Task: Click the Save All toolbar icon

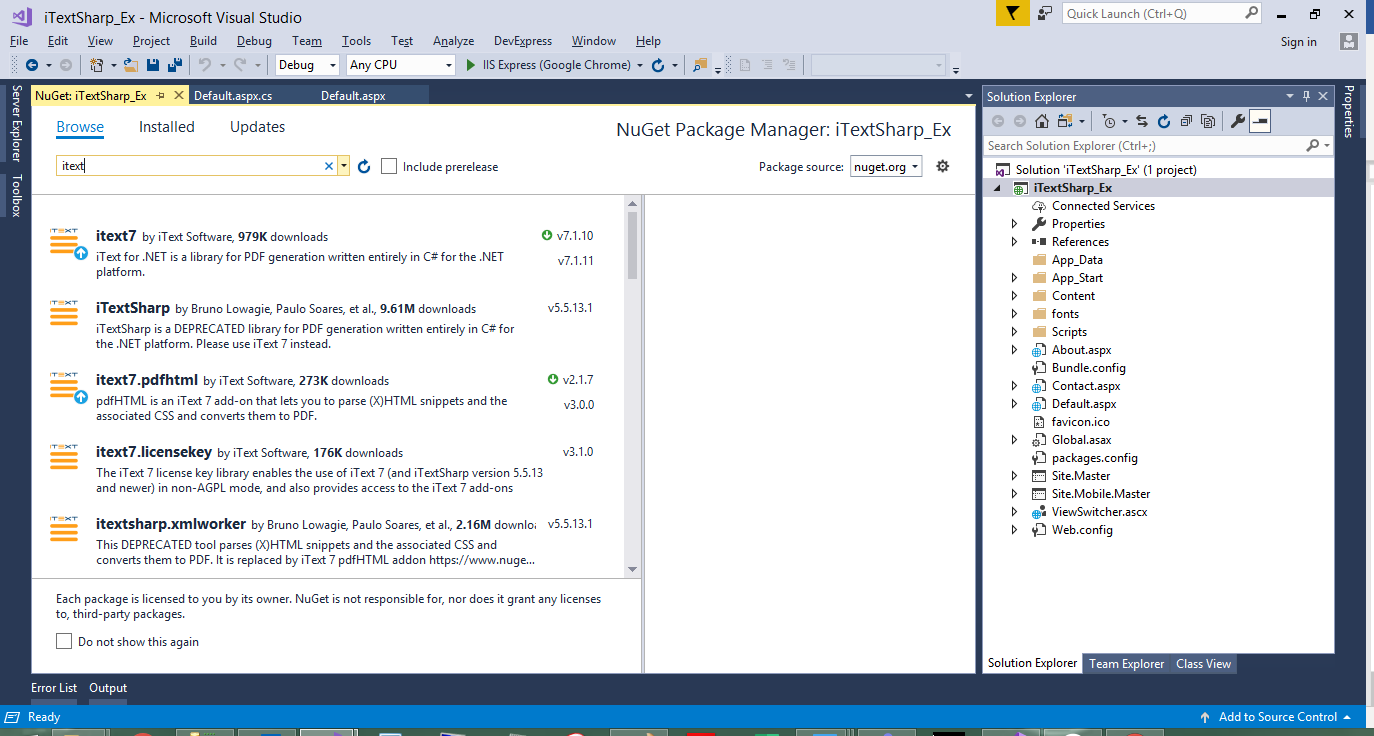Action: pos(175,65)
